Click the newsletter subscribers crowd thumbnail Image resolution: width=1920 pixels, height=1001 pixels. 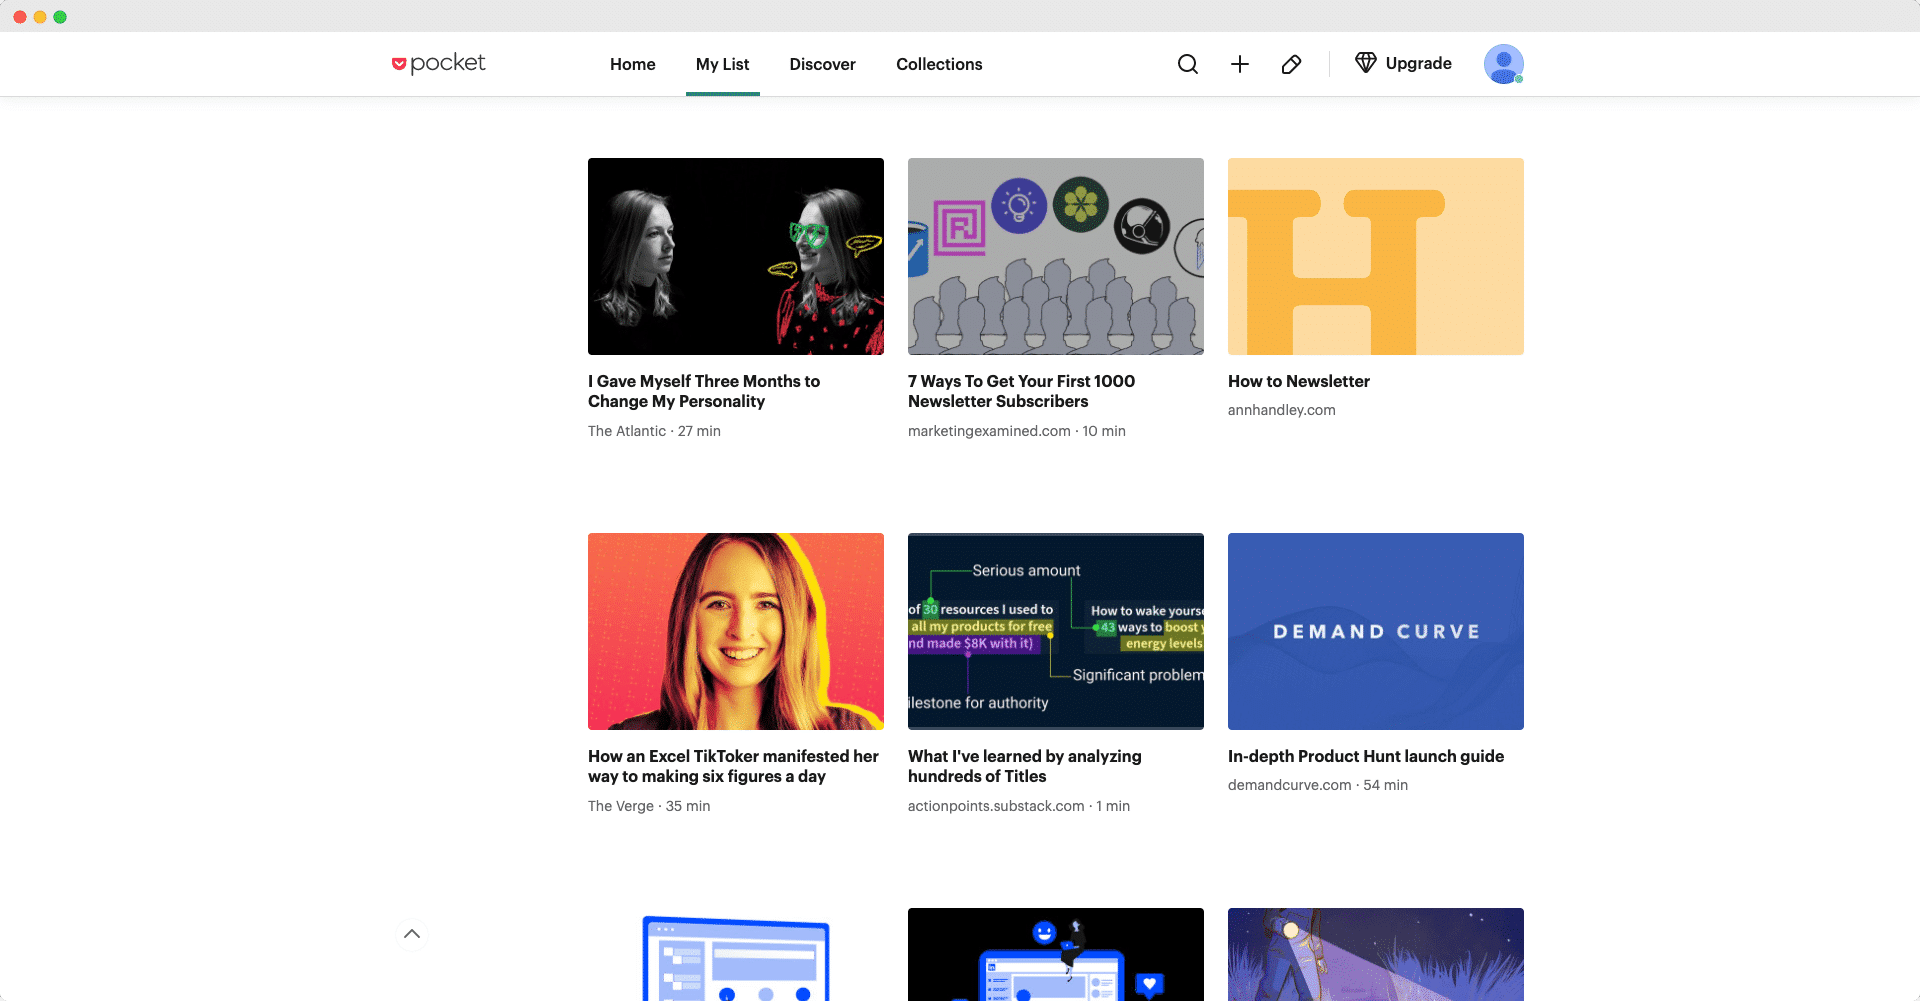1056,256
